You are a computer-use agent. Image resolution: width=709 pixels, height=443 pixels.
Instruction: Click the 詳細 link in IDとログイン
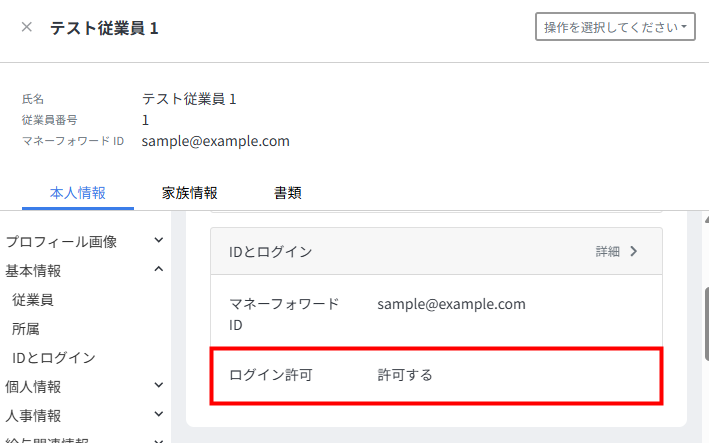(x=607, y=252)
